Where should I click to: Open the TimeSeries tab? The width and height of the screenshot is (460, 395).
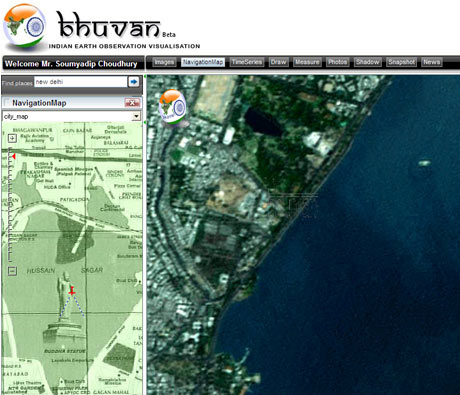247,62
